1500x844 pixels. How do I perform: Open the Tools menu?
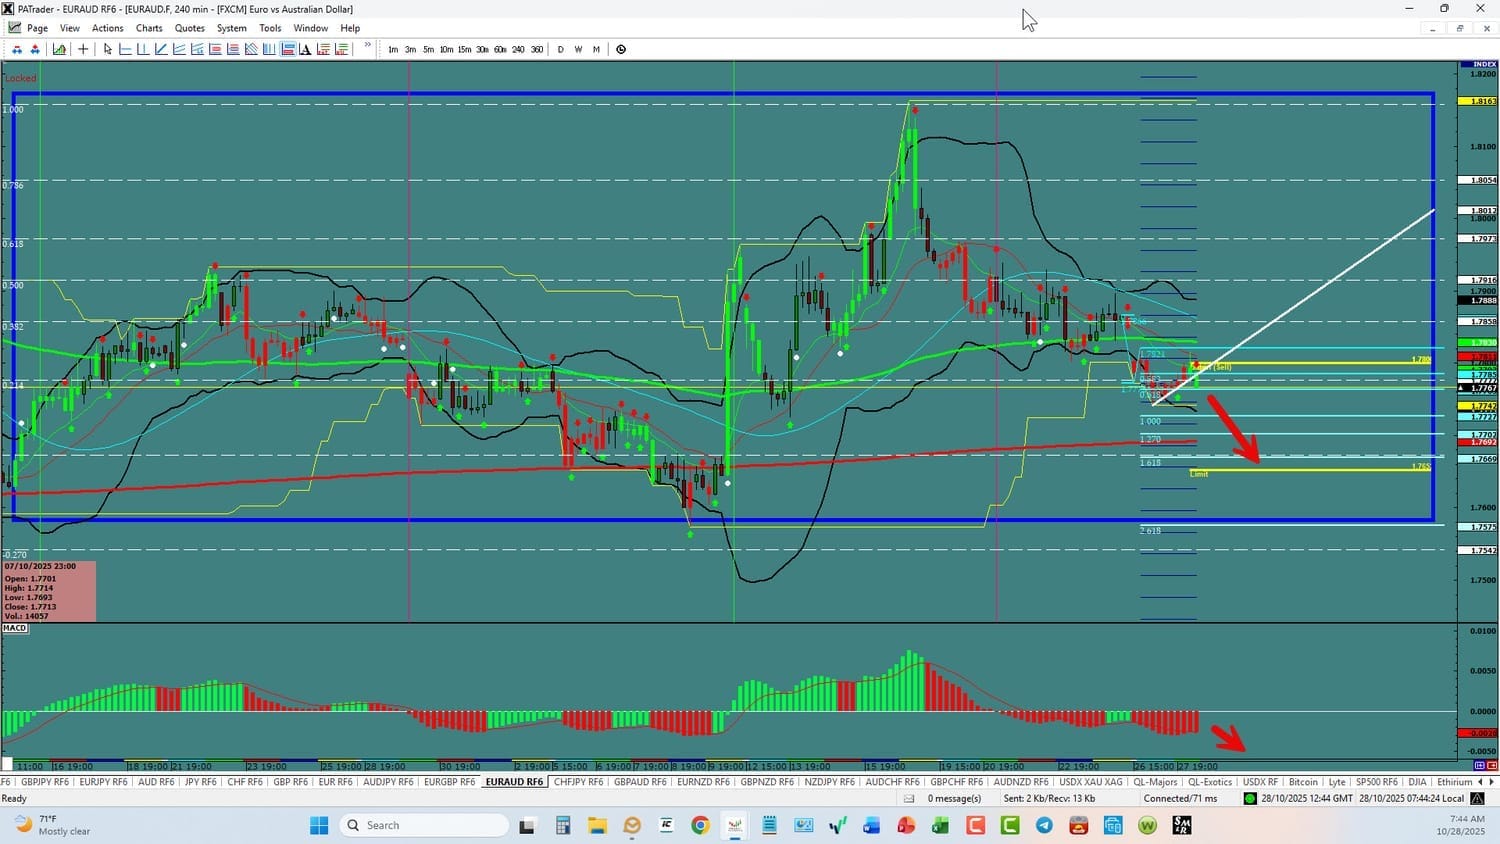(x=270, y=28)
